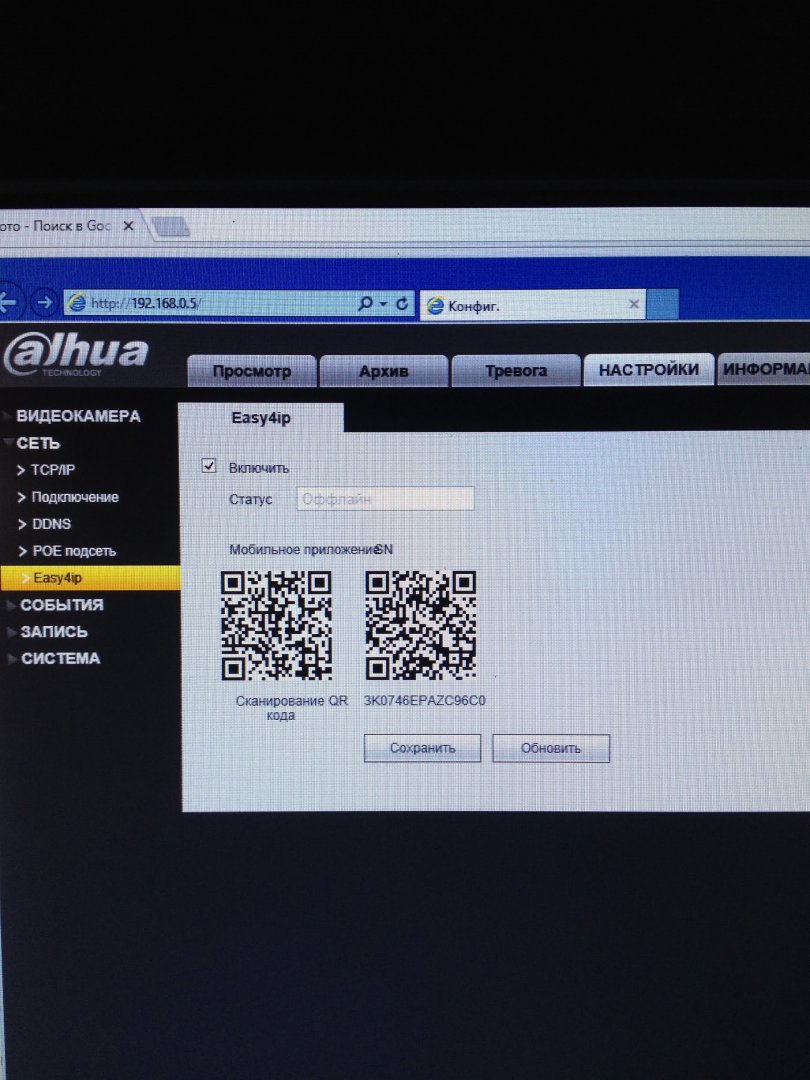This screenshot has height=1080, width=810.
Task: Expand the ЗАПИСЬ section
Action: click(54, 632)
